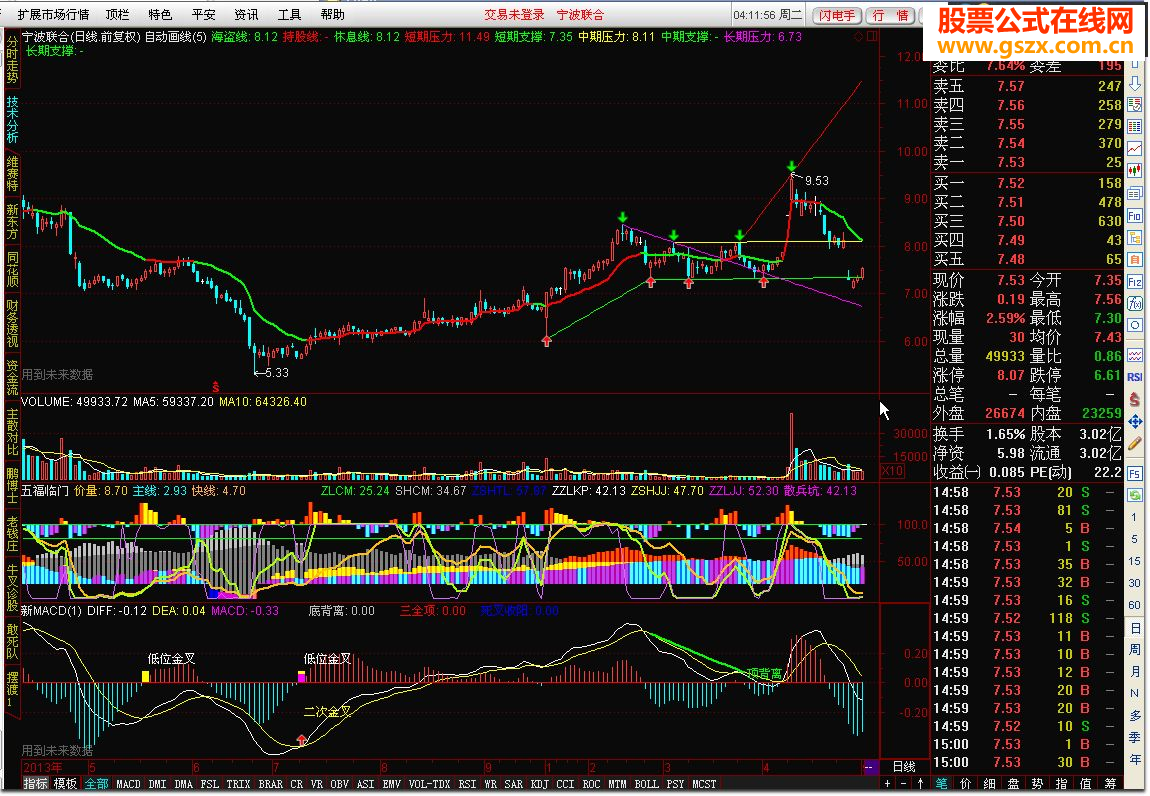The height and width of the screenshot is (796, 1150).
Task: Open the 特色 menu
Action: click(160, 15)
